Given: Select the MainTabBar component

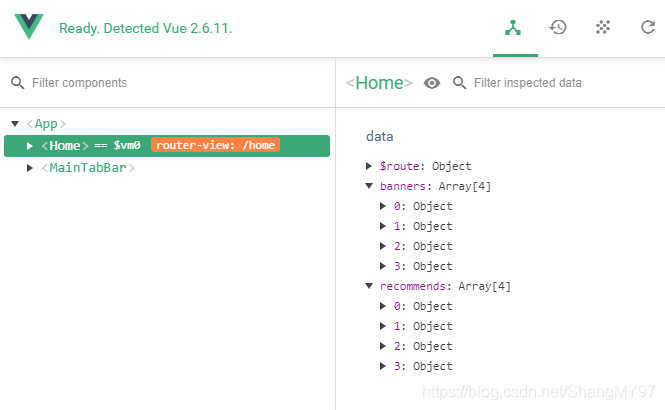Looking at the screenshot, I should (x=88, y=168).
